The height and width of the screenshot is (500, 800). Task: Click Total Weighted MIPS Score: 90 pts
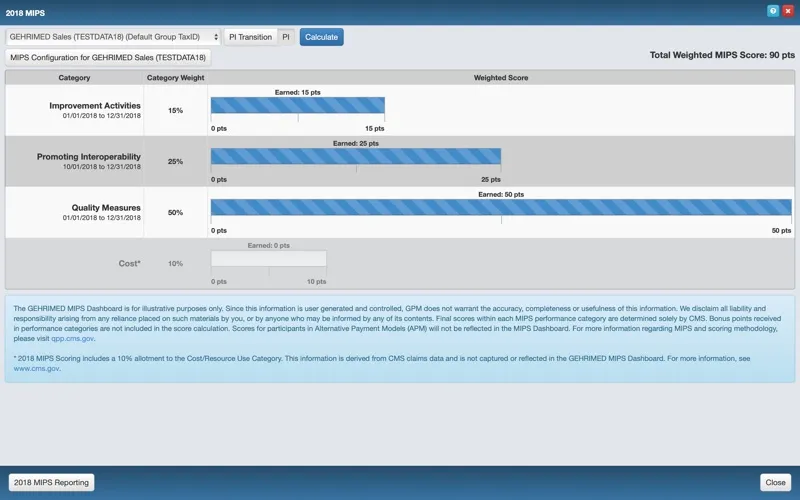click(722, 55)
